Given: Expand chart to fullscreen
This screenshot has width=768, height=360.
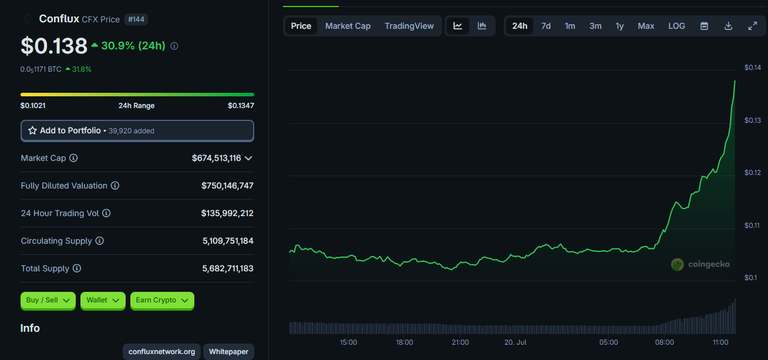Looking at the screenshot, I should click(753, 26).
